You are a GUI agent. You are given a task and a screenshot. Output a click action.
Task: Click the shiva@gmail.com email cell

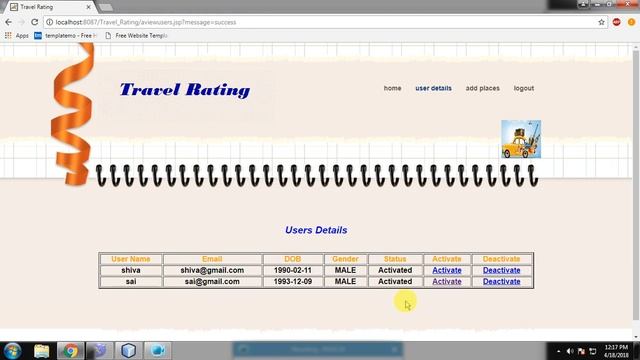[x=212, y=270]
